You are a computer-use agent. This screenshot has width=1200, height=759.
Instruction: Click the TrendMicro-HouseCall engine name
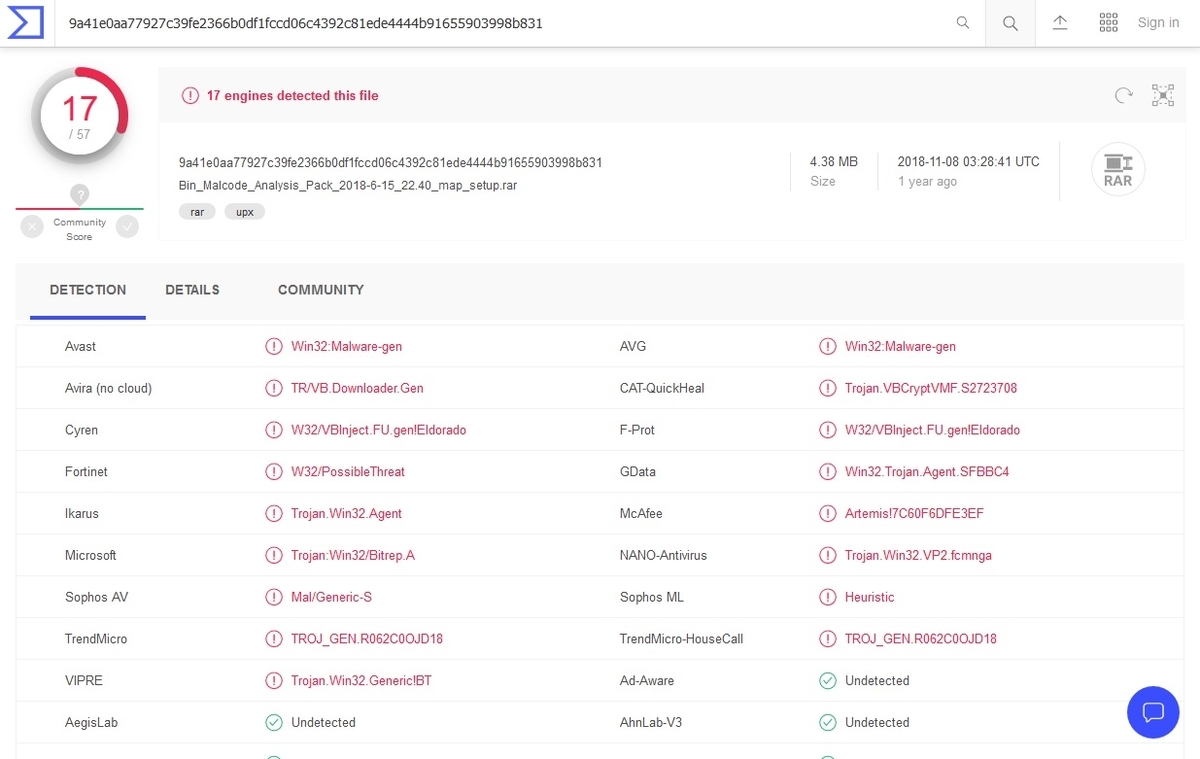[682, 639]
